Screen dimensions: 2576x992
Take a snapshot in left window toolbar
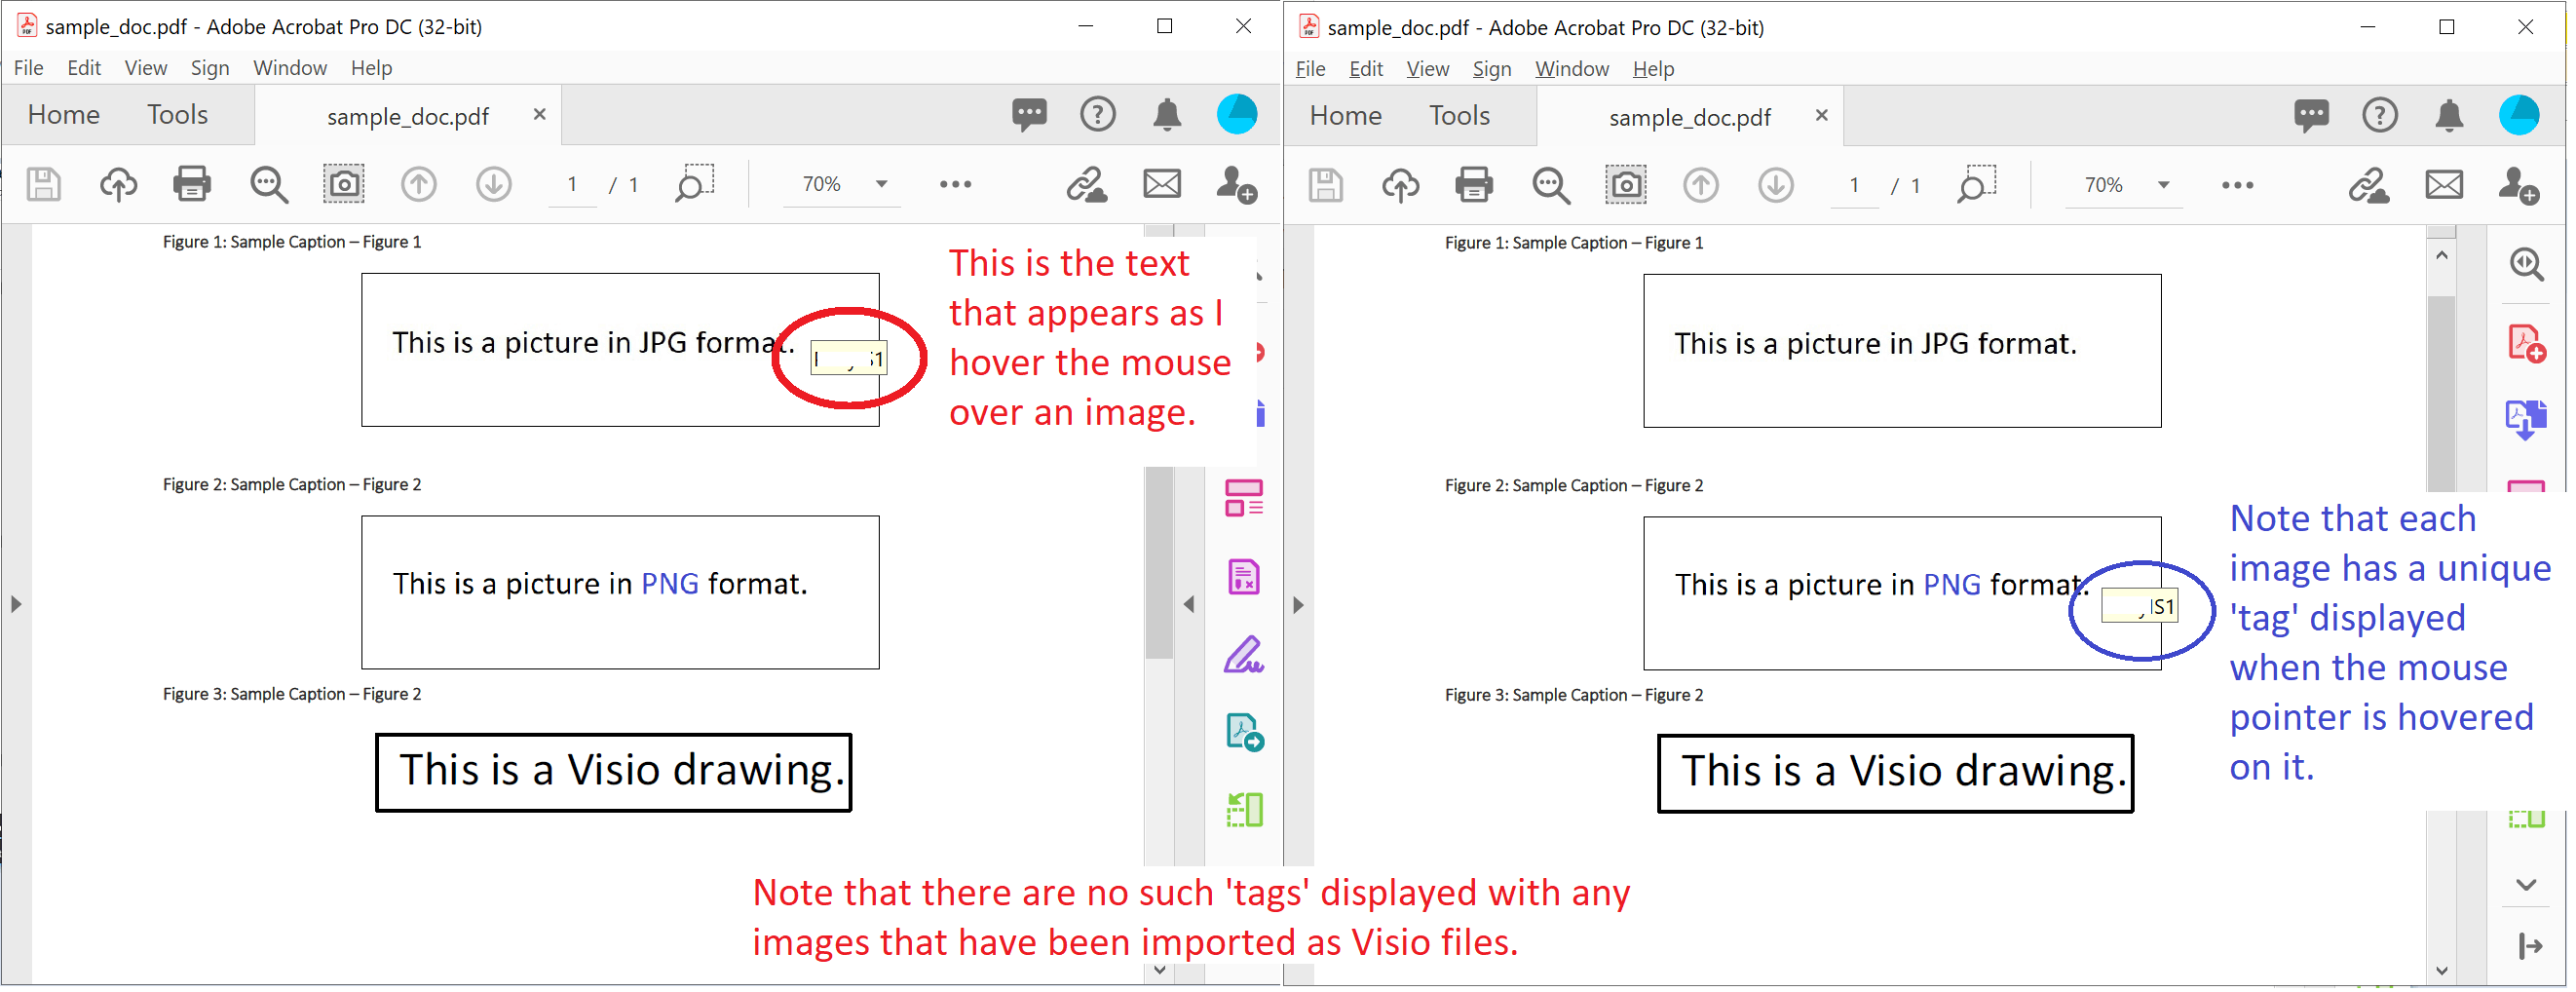pyautogui.click(x=344, y=185)
